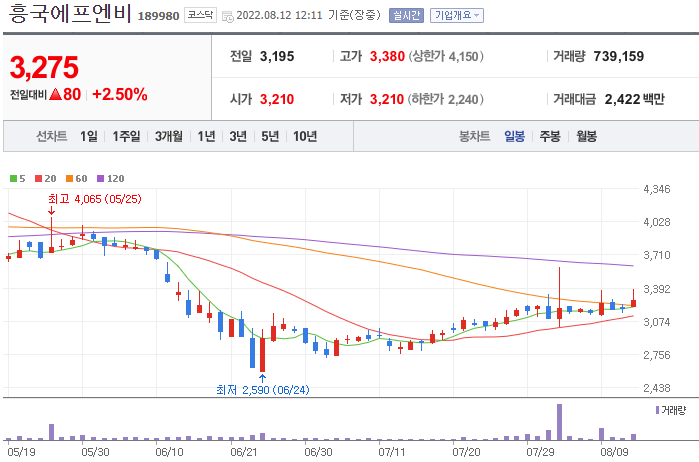
Task: Select the 5년 line chart tab
Action: pos(270,136)
